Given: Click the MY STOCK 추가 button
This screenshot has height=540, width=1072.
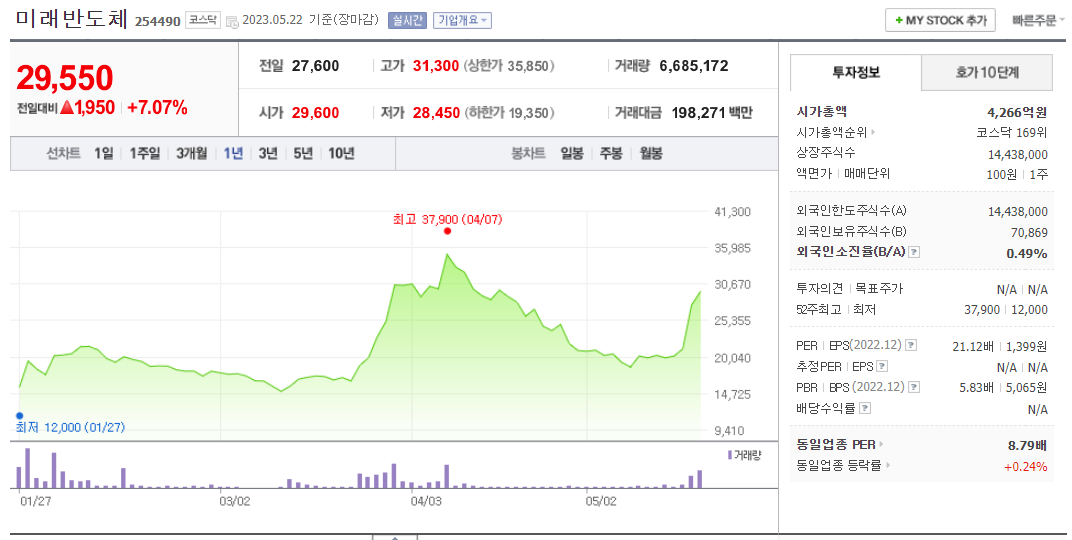Looking at the screenshot, I should 940,21.
